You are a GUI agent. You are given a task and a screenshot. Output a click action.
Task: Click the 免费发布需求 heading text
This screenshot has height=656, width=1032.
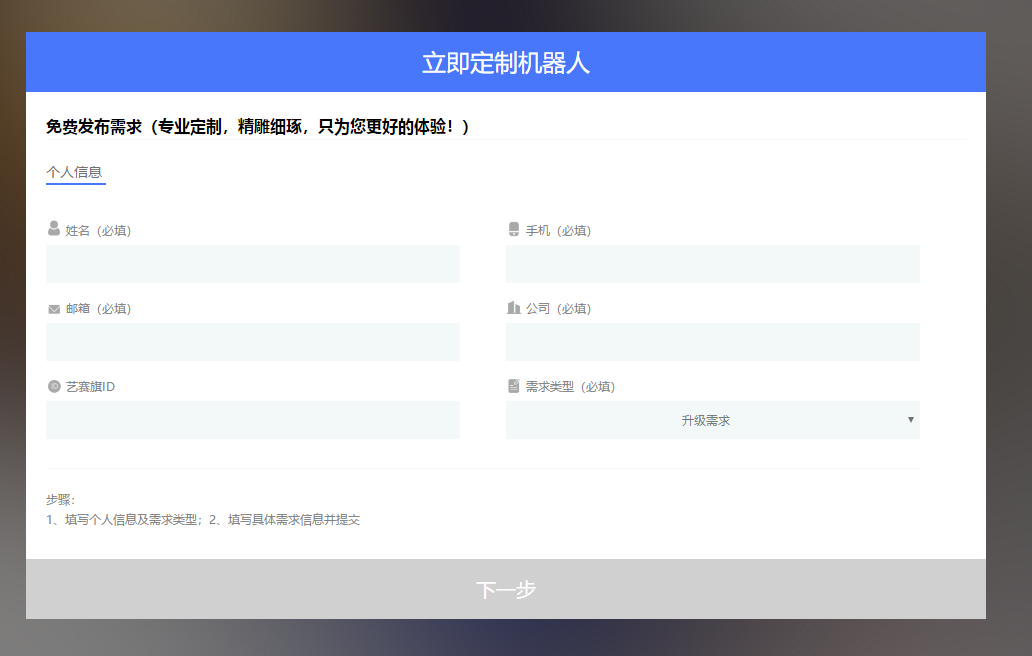pyautogui.click(x=257, y=127)
